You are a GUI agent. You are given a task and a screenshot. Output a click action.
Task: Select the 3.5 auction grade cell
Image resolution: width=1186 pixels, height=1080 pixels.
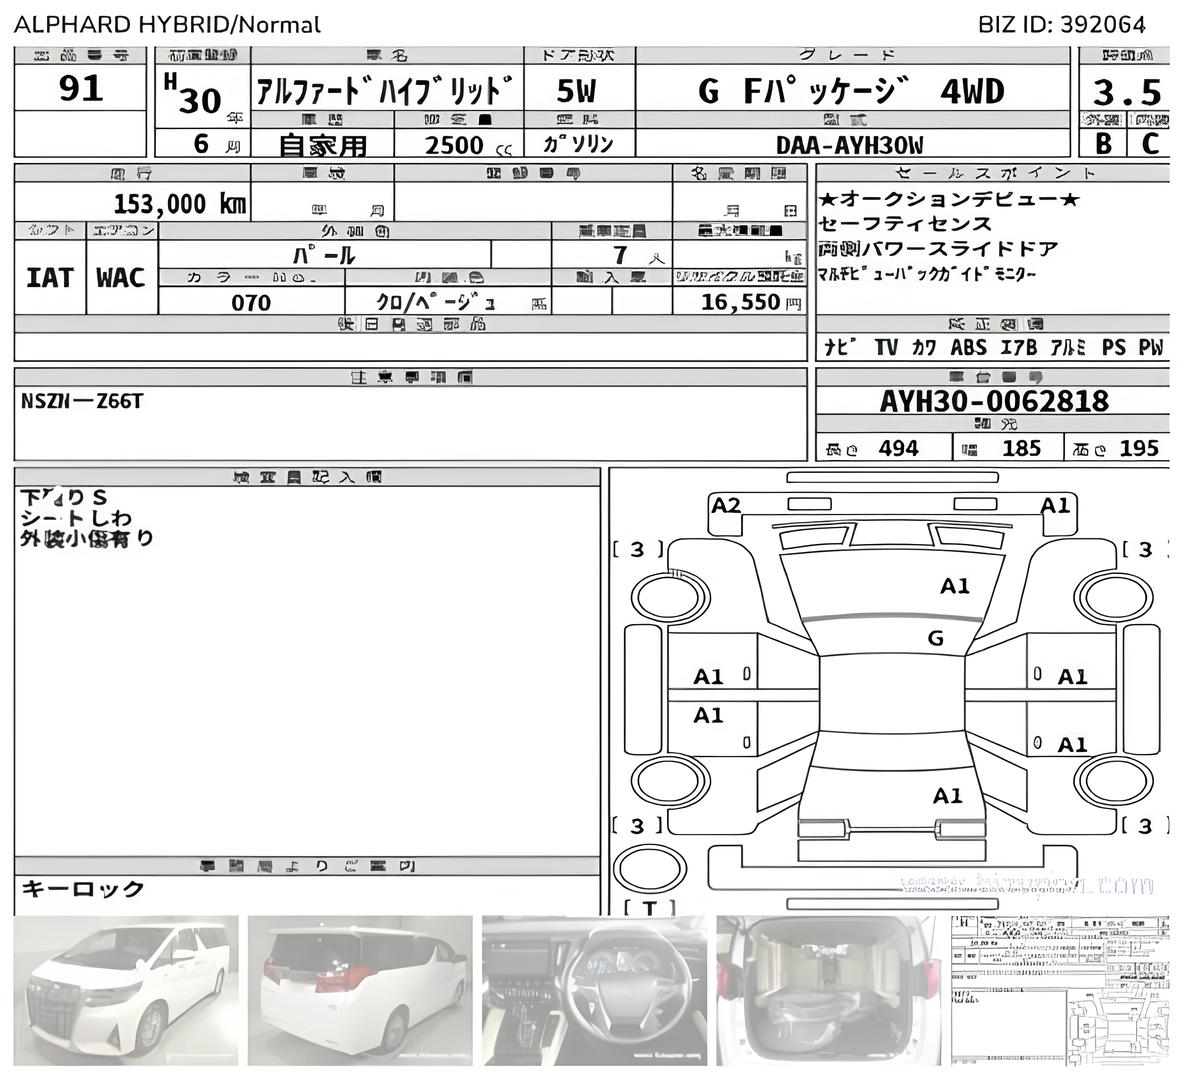tap(1126, 93)
